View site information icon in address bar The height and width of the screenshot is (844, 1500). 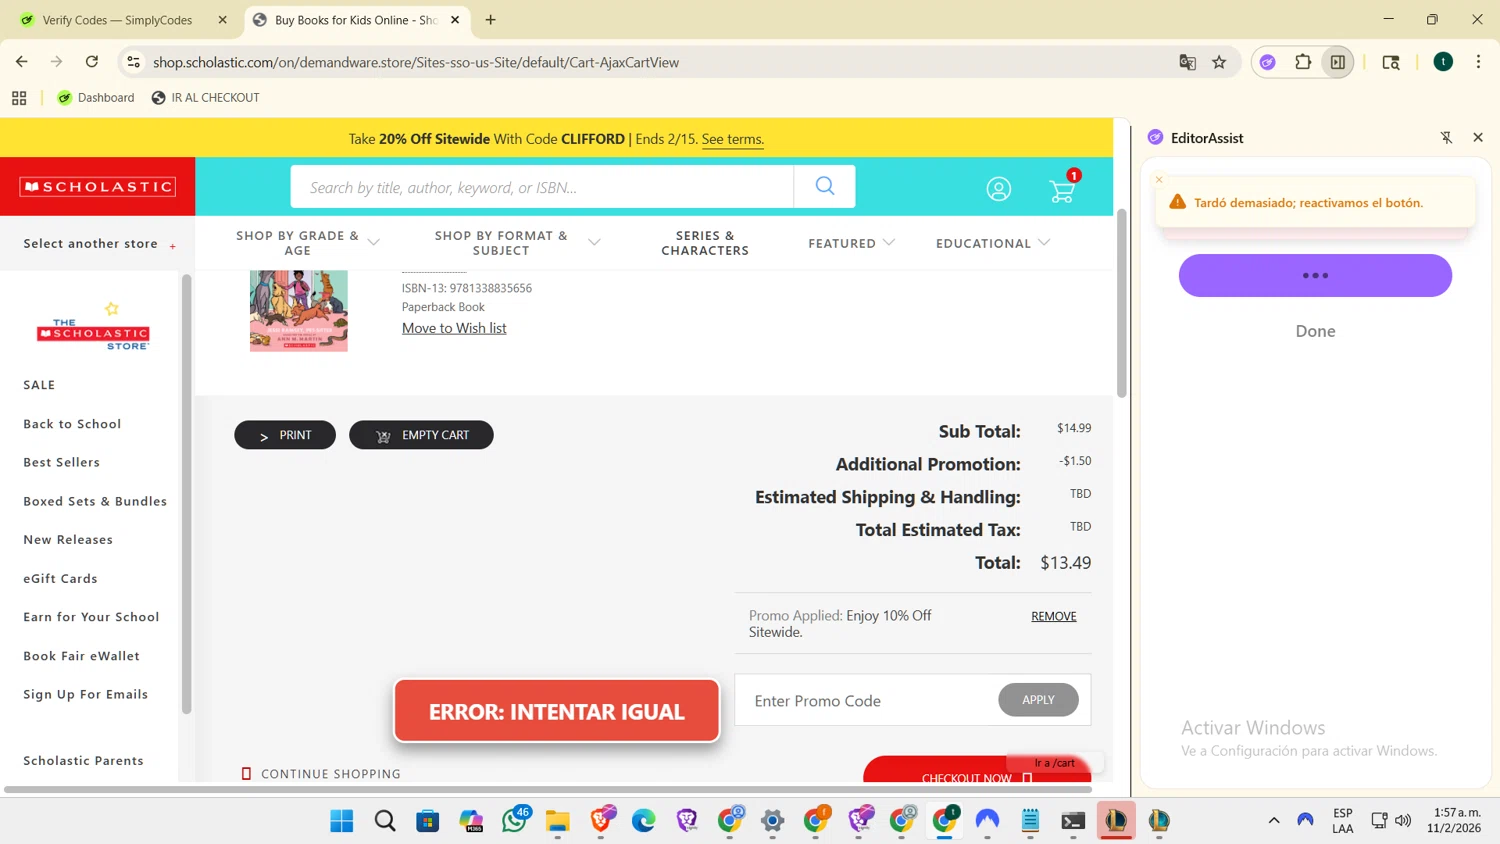click(133, 62)
